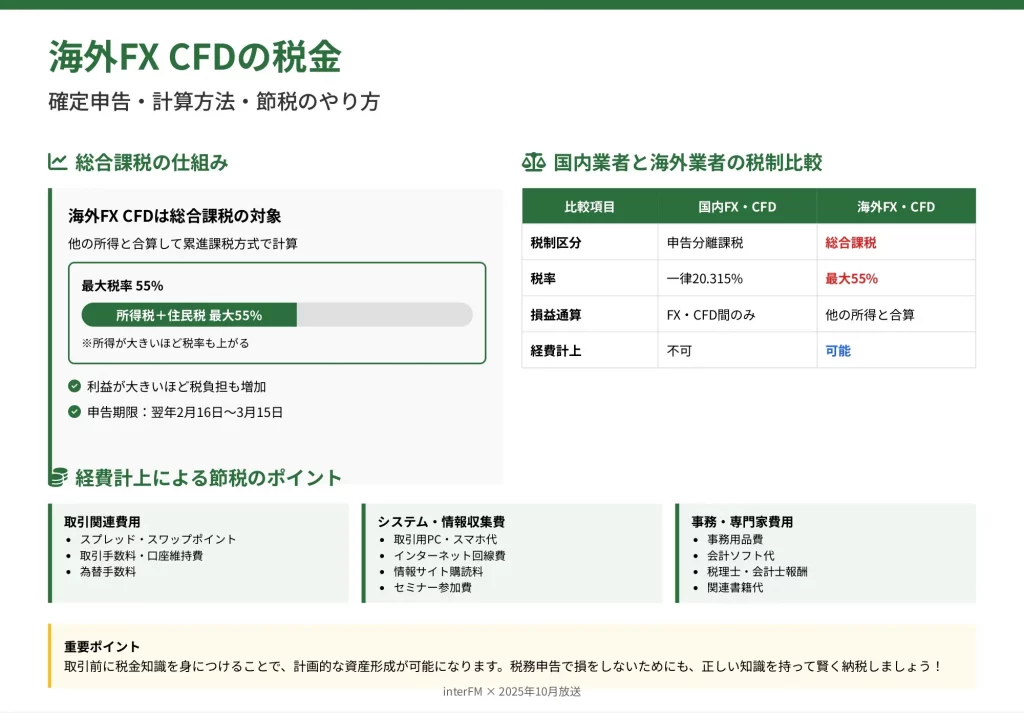Click the check icon next to 申告期限
This screenshot has width=1024, height=713.
(74, 411)
